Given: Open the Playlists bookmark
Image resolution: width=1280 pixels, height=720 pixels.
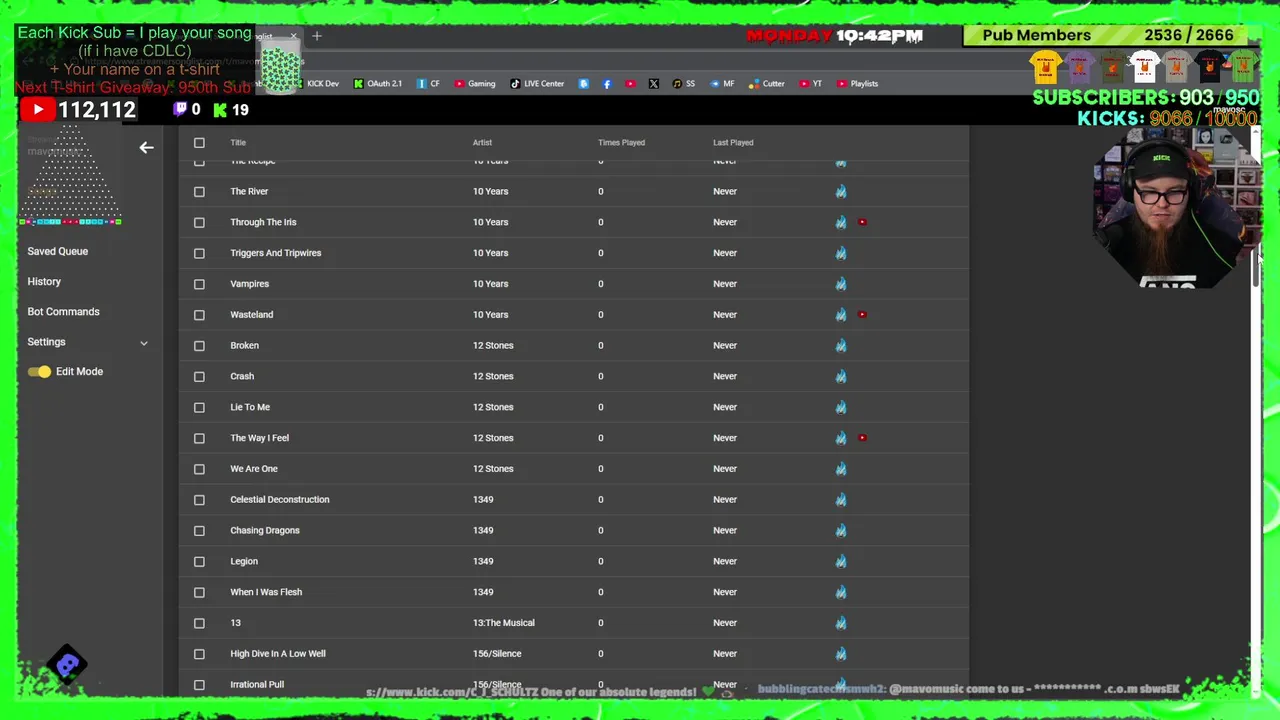Looking at the screenshot, I should [x=857, y=84].
